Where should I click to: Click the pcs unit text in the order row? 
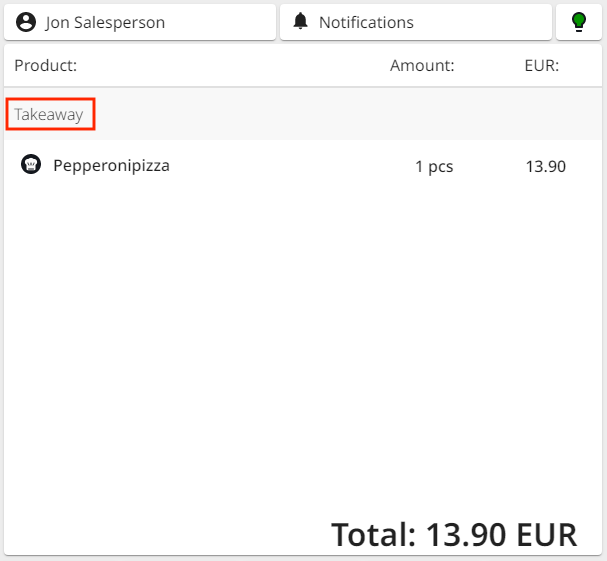click(441, 167)
